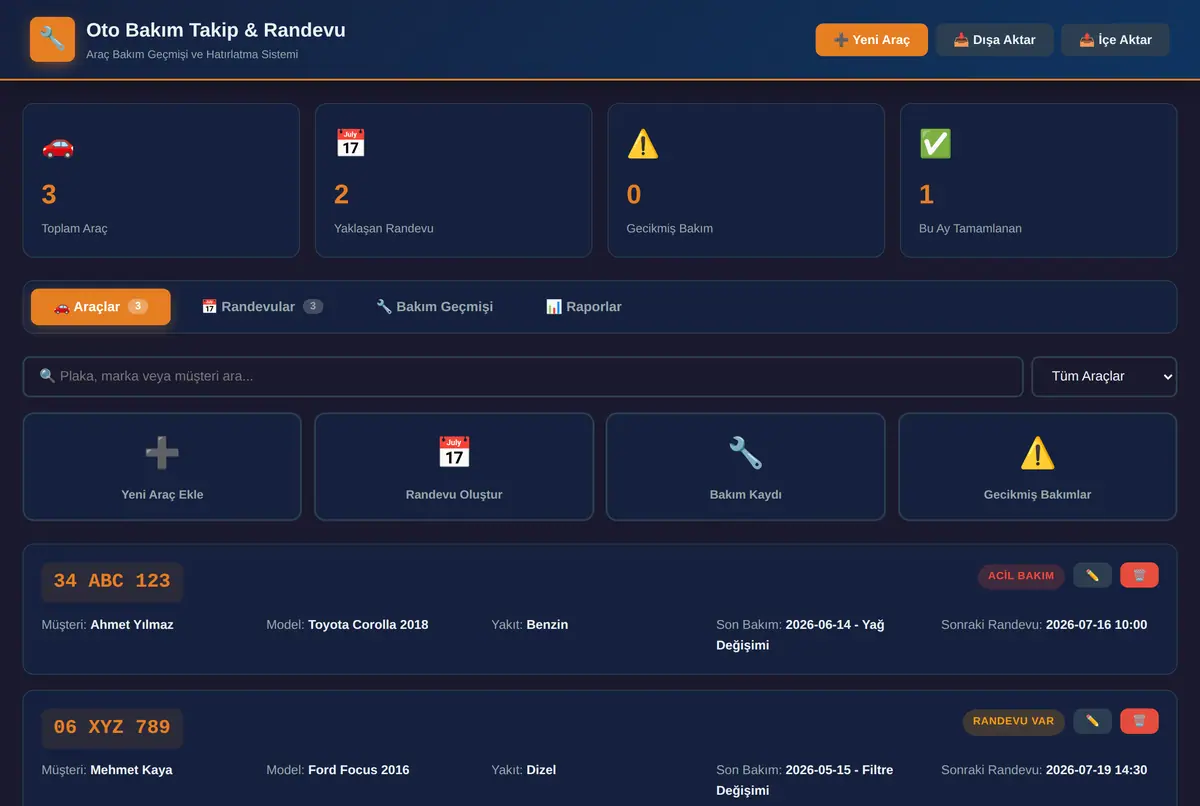
Task: Click the Yeni Araç button in header
Action: coord(872,40)
